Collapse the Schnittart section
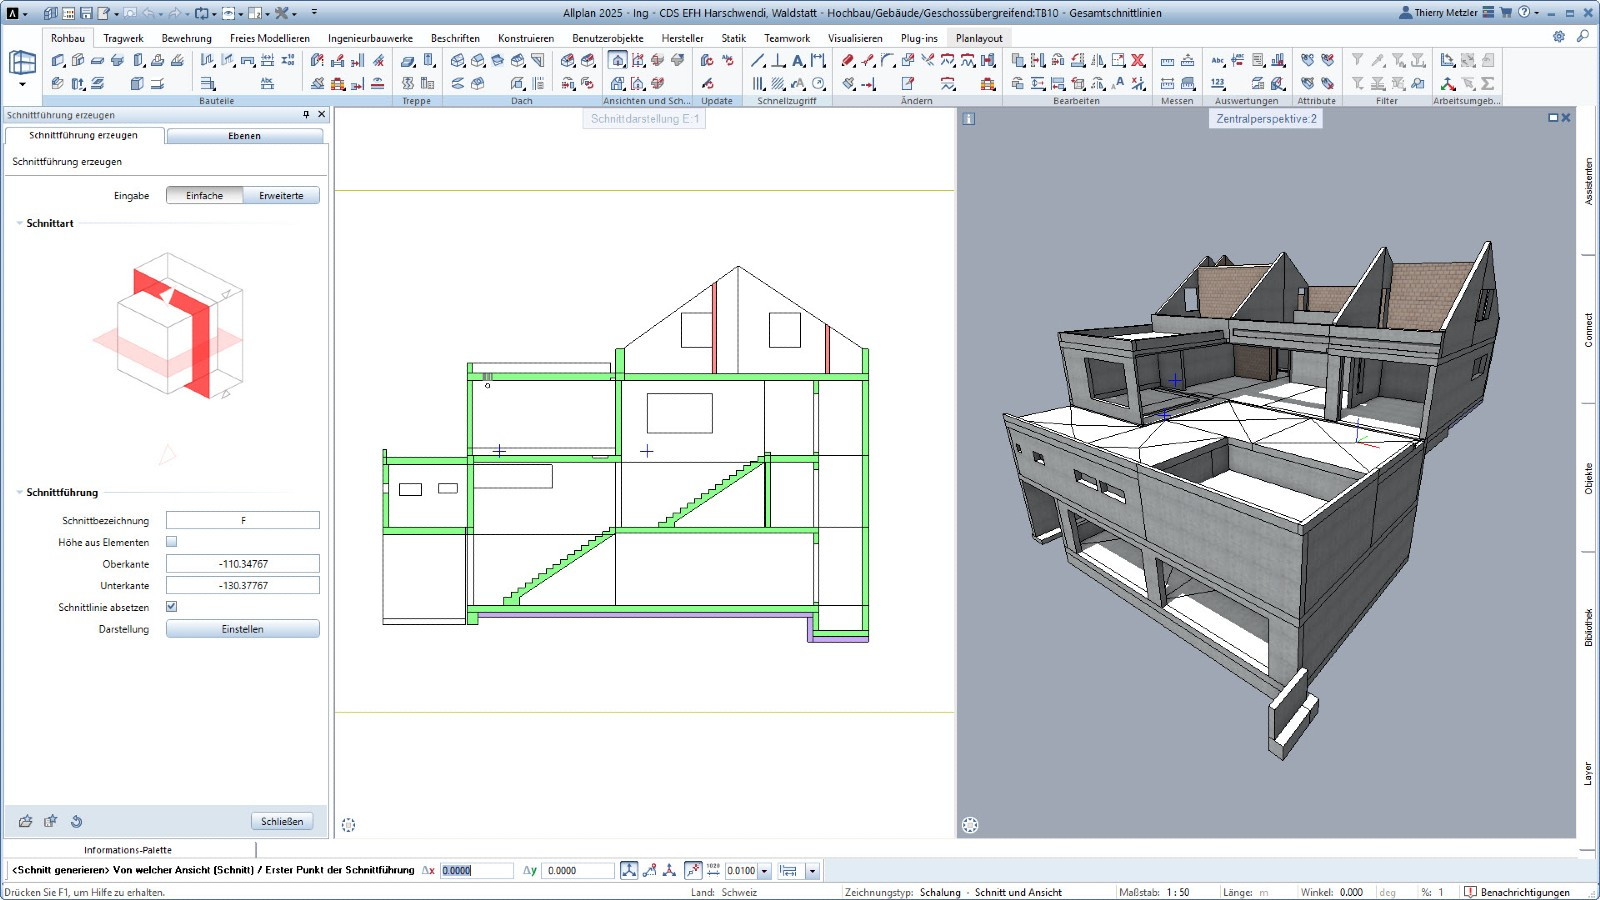 (x=19, y=224)
